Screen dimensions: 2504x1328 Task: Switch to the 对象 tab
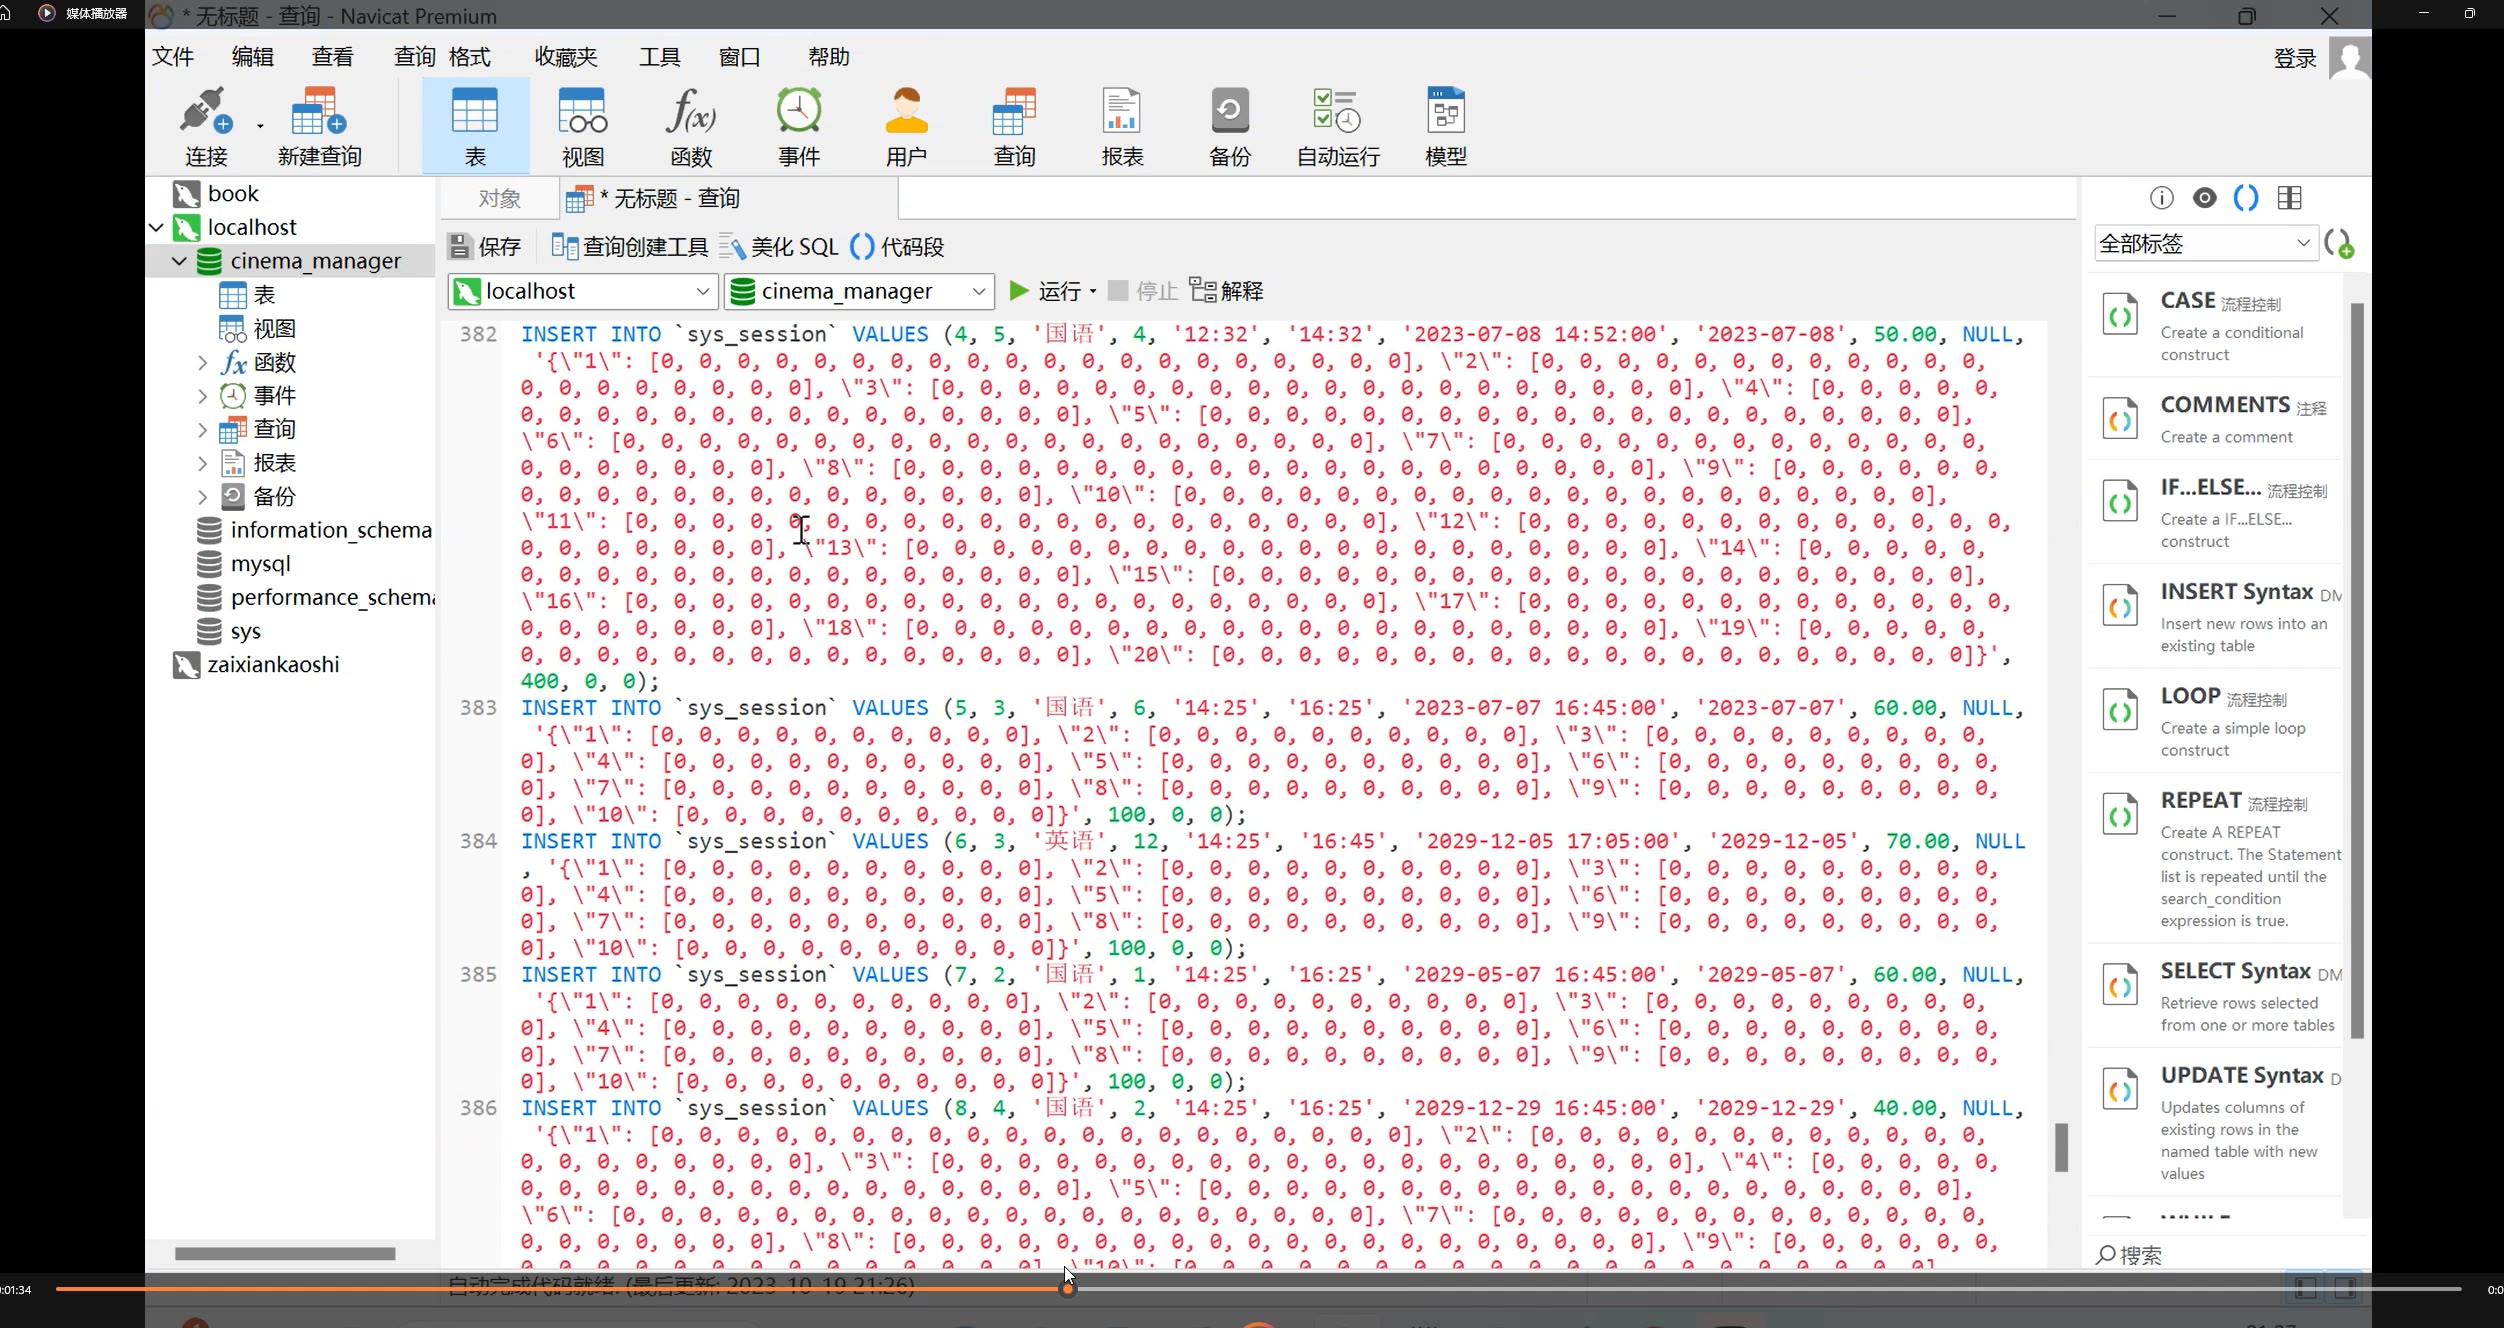coord(499,199)
